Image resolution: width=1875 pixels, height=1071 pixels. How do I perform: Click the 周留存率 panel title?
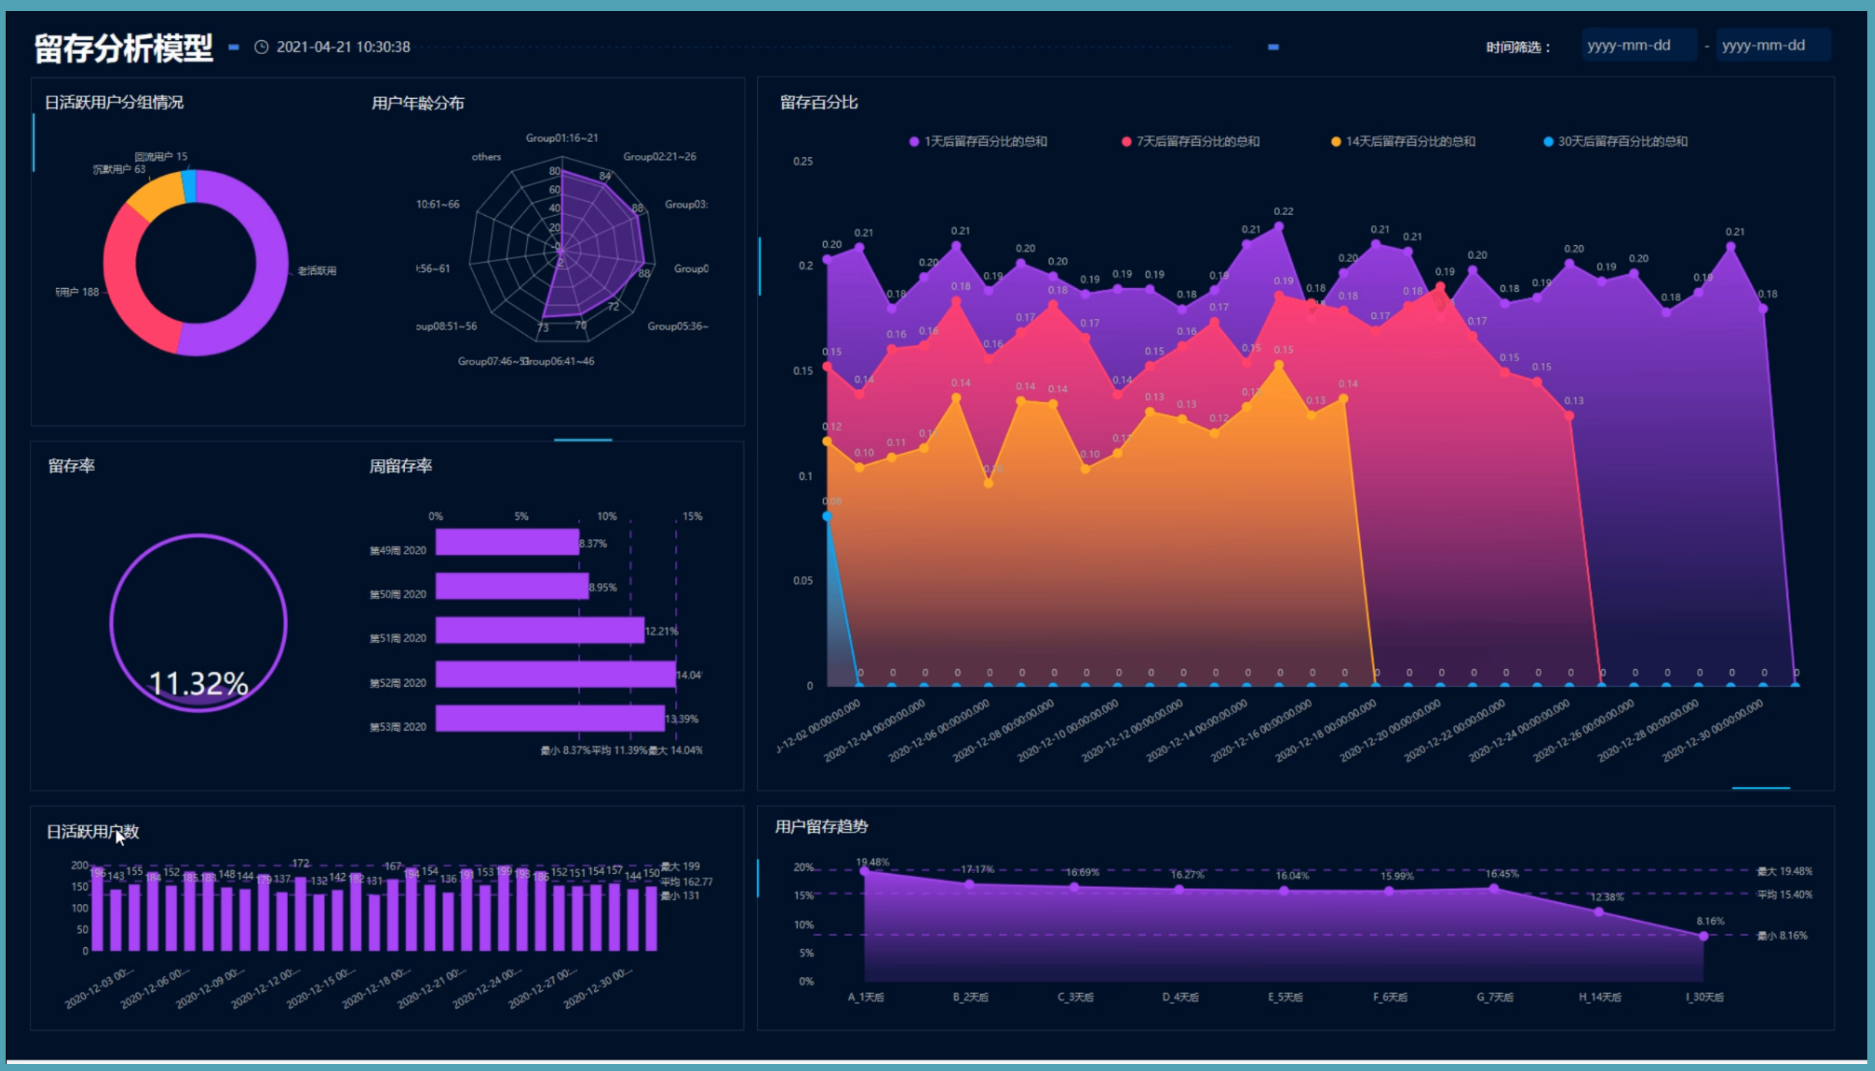pyautogui.click(x=401, y=465)
